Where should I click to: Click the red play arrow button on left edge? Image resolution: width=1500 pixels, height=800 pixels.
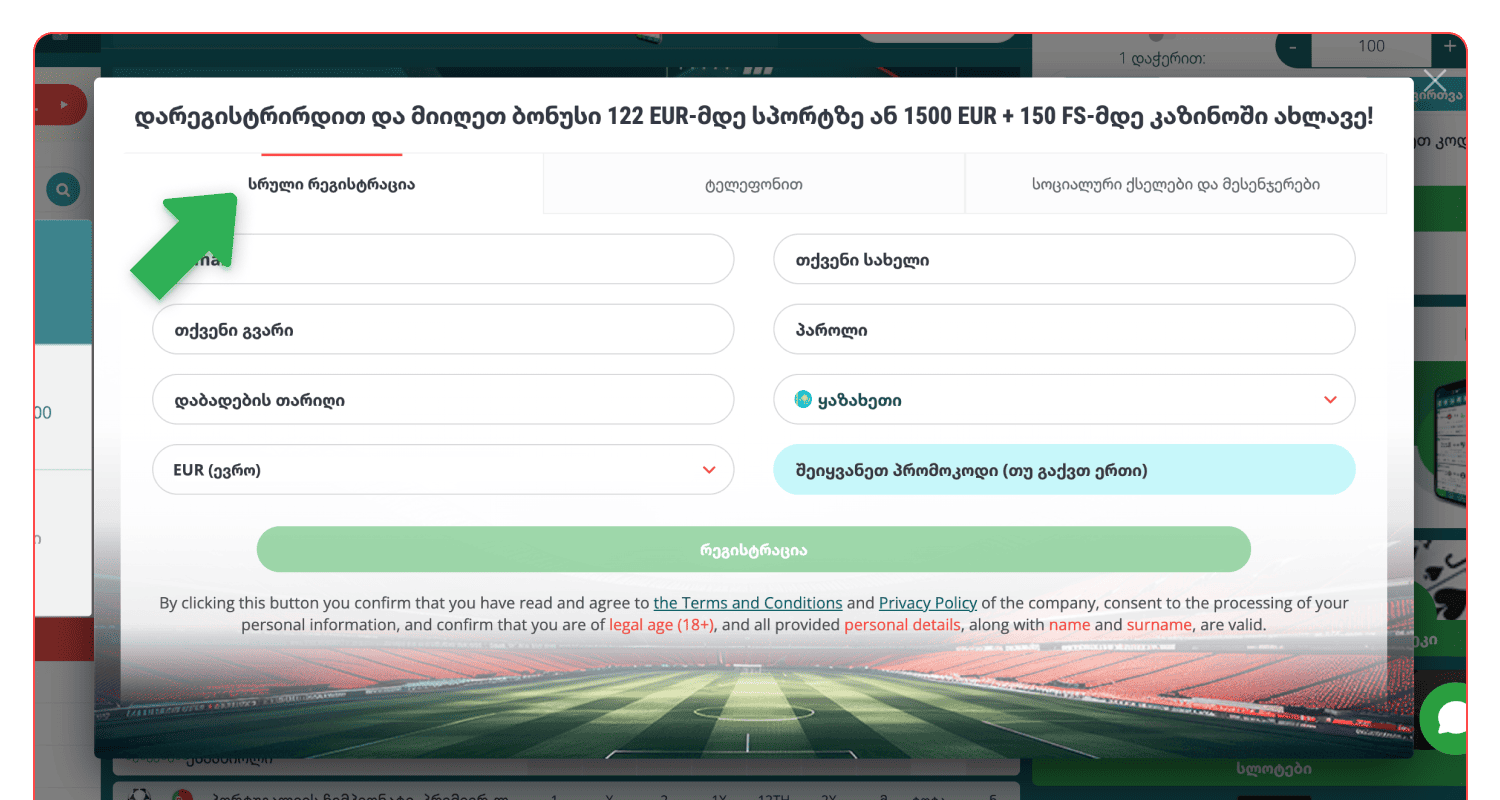click(x=62, y=104)
